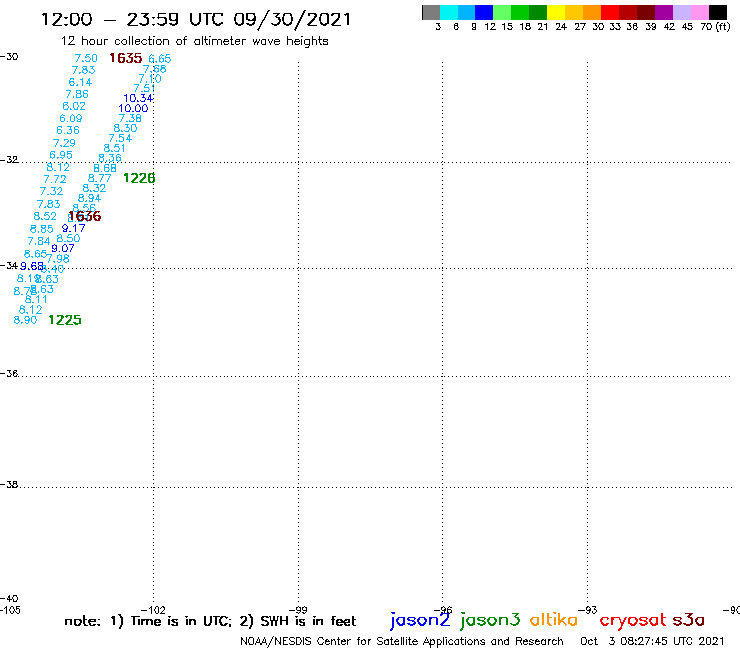Click the cyan 6 ft legend swatch
Viewport: 740px width, 650px height.
[x=448, y=12]
